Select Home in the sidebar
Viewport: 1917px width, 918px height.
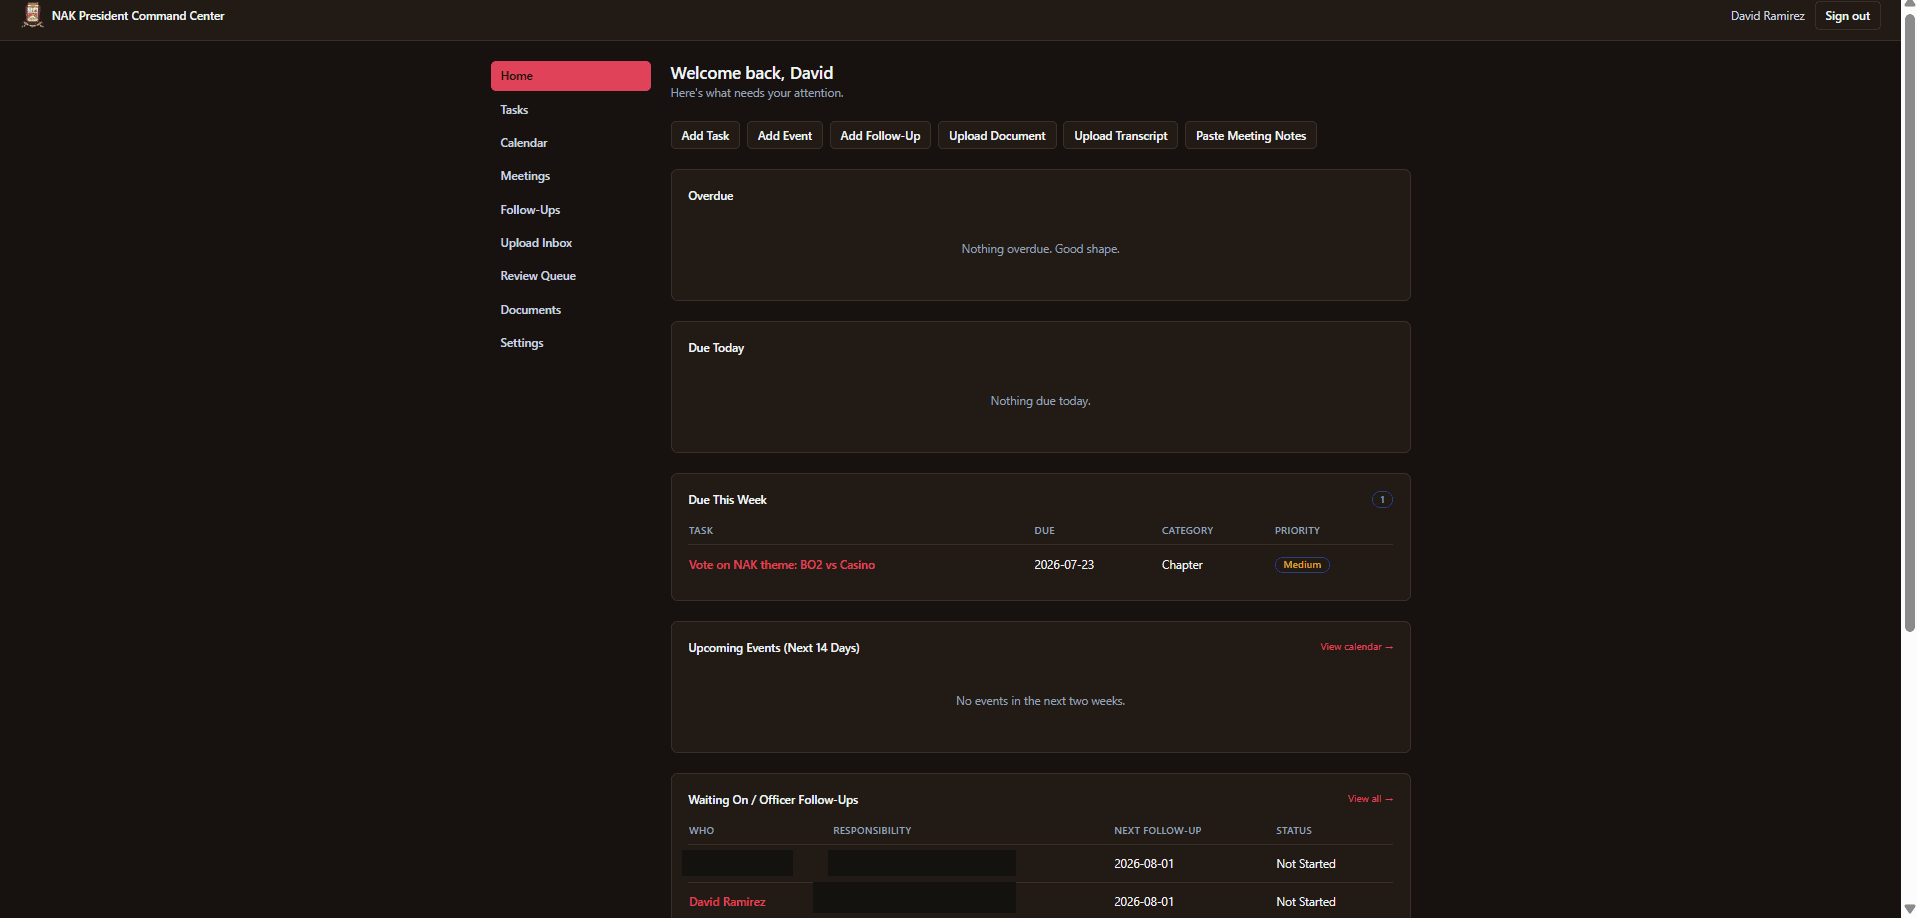[570, 76]
